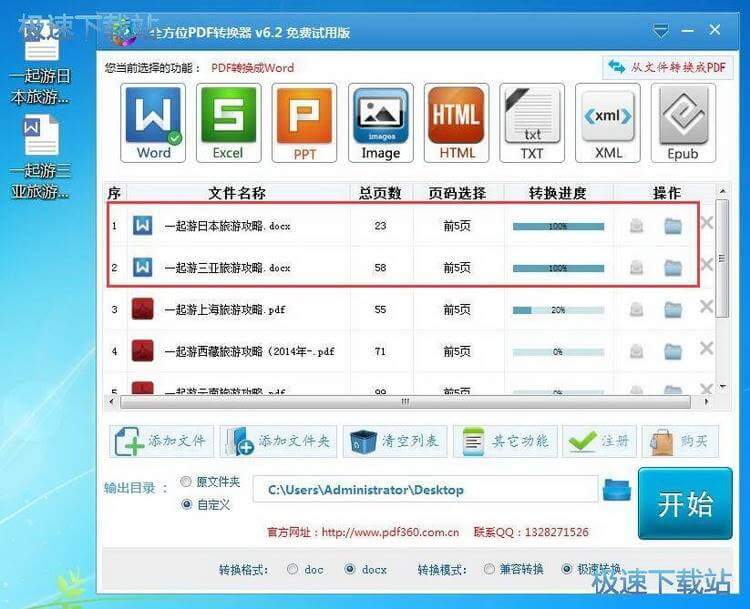Viewport: 750px width, 609px height.
Task: Select 自定义 output radio button
Action: tap(187, 504)
